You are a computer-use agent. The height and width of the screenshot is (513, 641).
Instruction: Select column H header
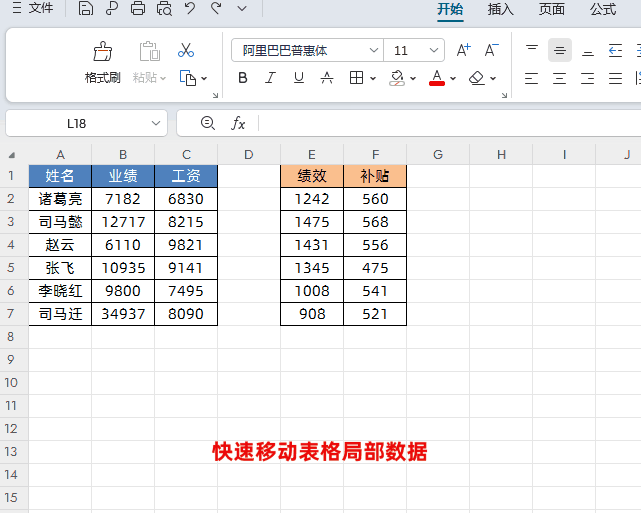tap(501, 155)
